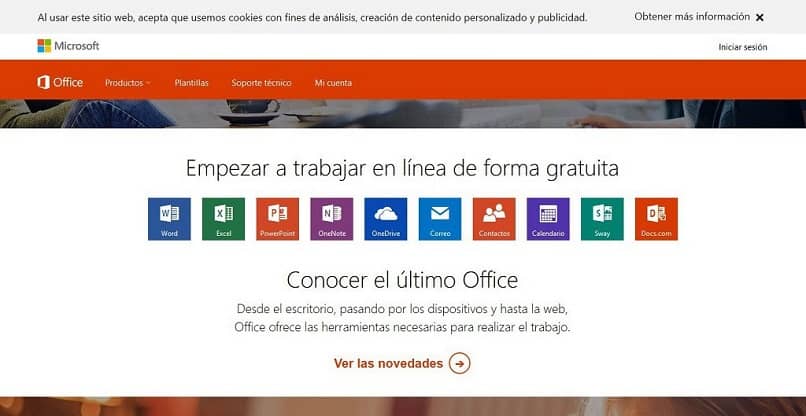Image resolution: width=806 pixels, height=416 pixels.
Task: Open the OneDrive cloud tile
Action: tap(386, 219)
